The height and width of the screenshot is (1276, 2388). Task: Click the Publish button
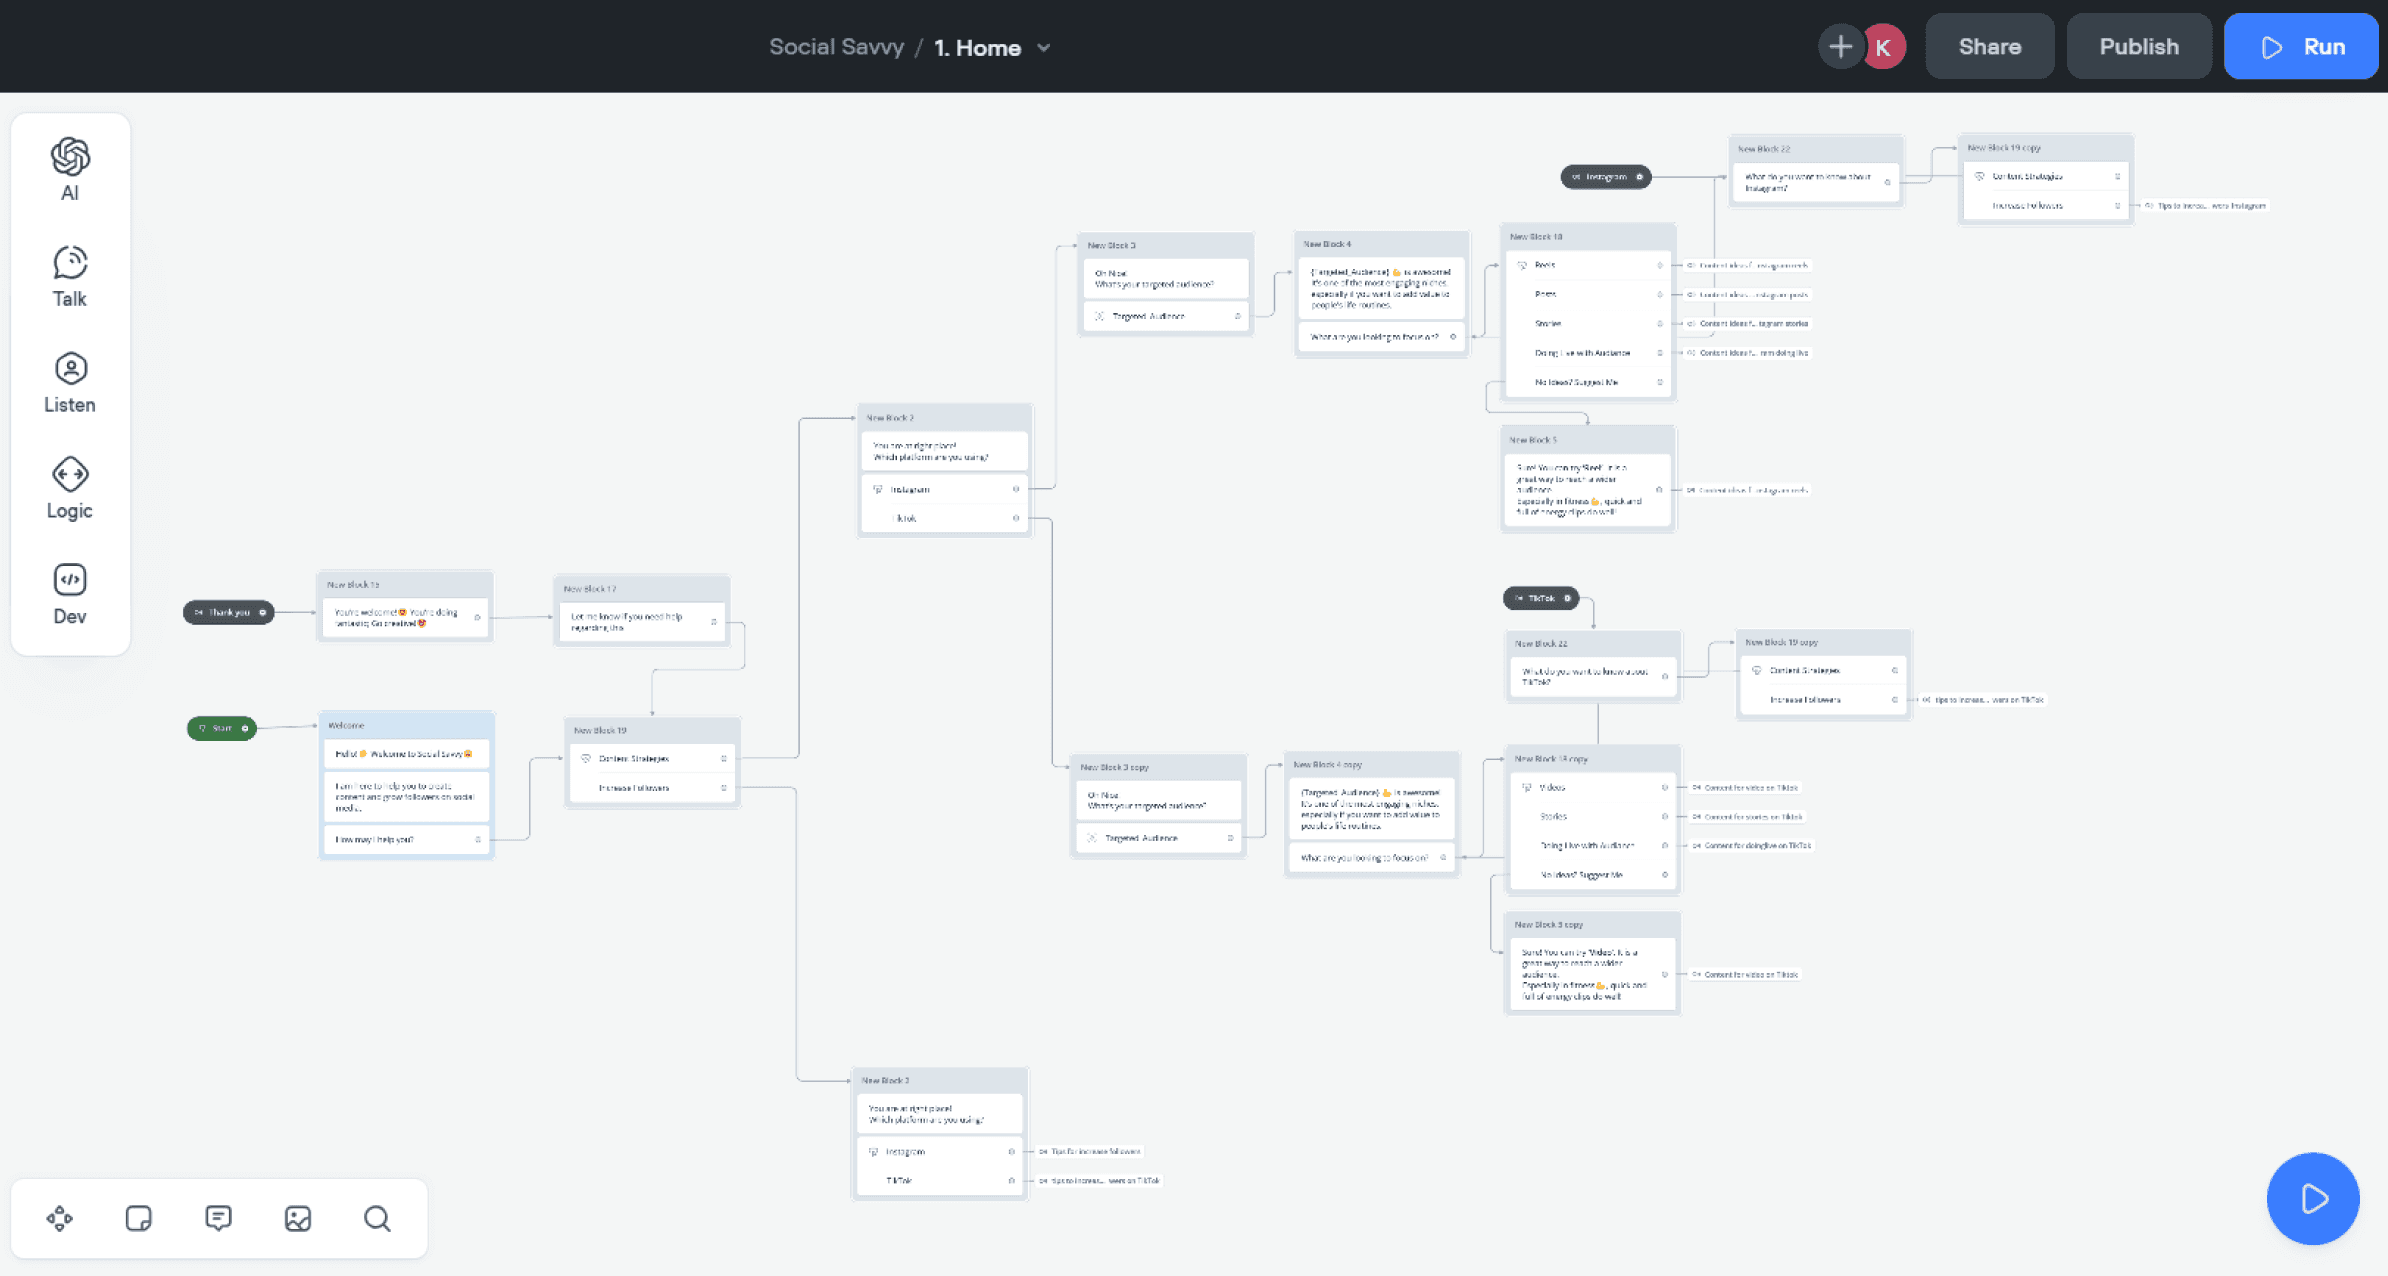point(2138,47)
